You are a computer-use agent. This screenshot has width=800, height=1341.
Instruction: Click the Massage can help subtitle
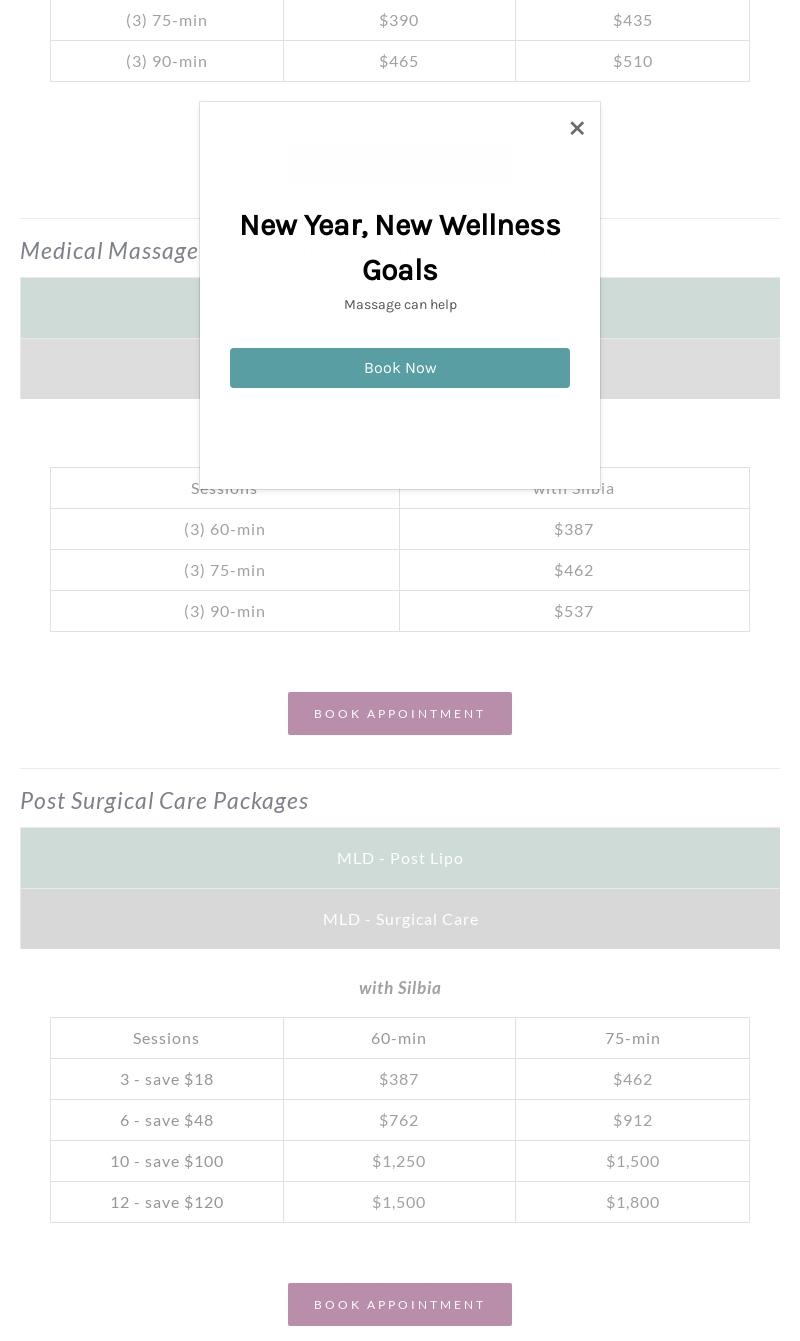pos(400,305)
